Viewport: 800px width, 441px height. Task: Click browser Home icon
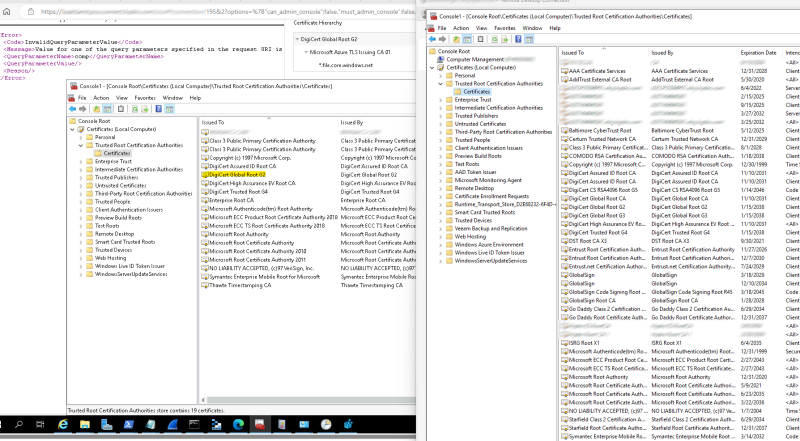pyautogui.click(x=7, y=11)
